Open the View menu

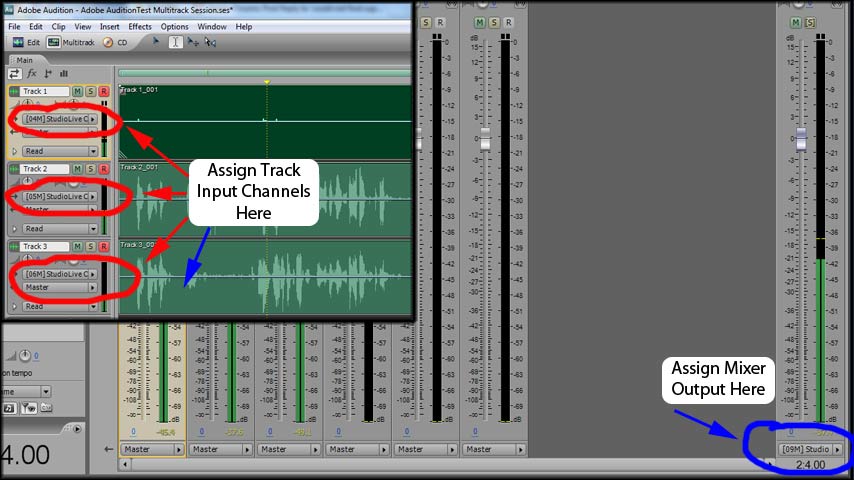coord(83,26)
